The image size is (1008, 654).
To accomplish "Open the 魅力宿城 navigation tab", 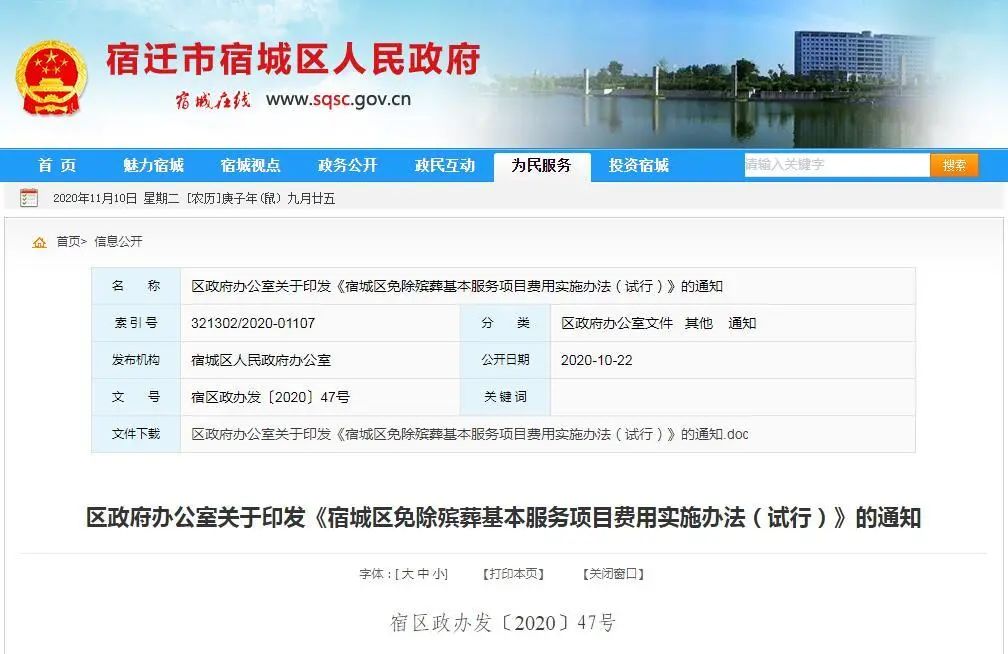I will (154, 166).
